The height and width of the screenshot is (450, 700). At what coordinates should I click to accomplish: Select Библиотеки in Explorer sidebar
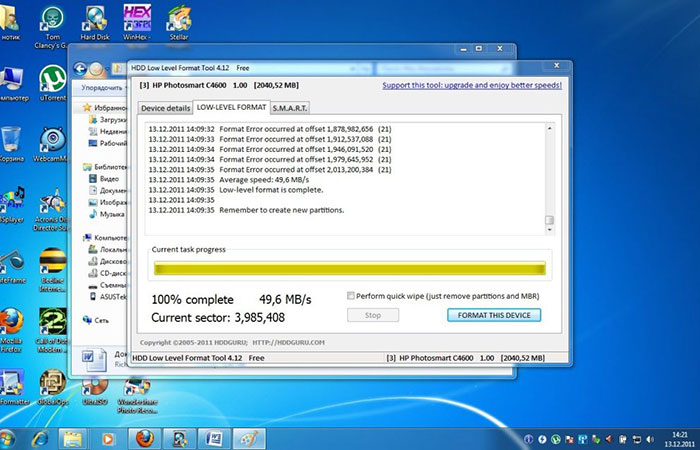105,167
